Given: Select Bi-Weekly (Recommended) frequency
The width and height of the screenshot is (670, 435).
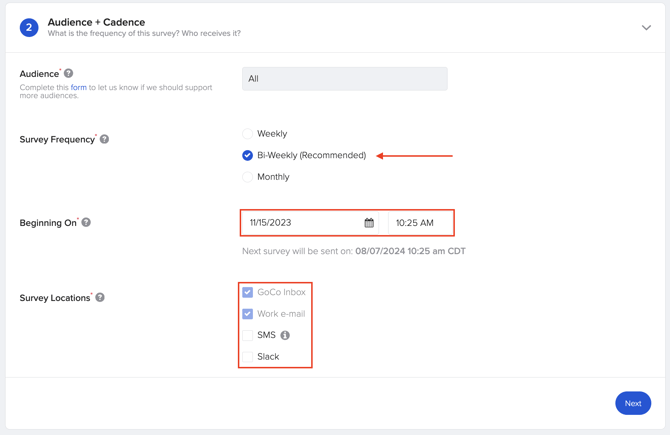Looking at the screenshot, I should tap(247, 155).
